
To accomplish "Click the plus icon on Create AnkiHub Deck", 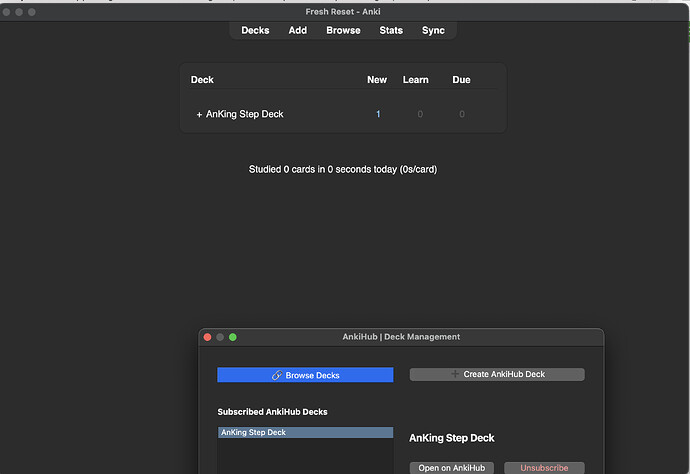I will (455, 374).
